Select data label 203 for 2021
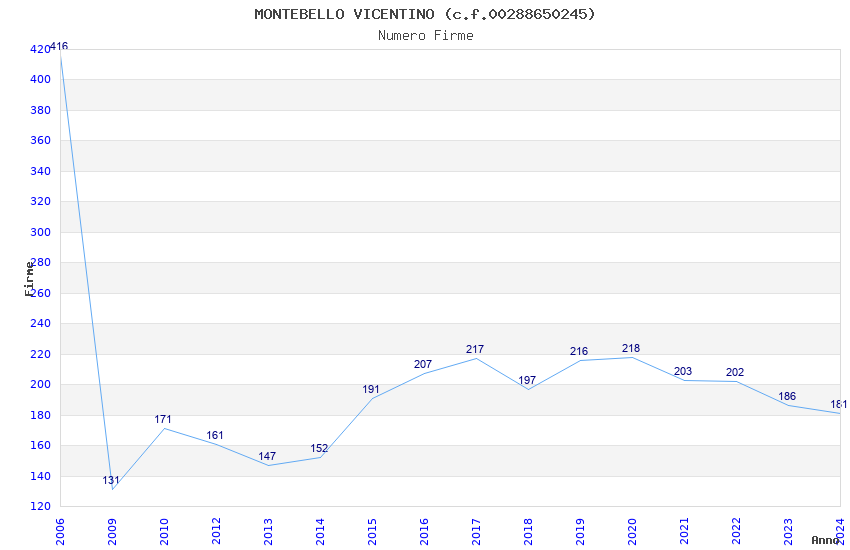Image resolution: width=850 pixels, height=550 pixels. coord(683,371)
